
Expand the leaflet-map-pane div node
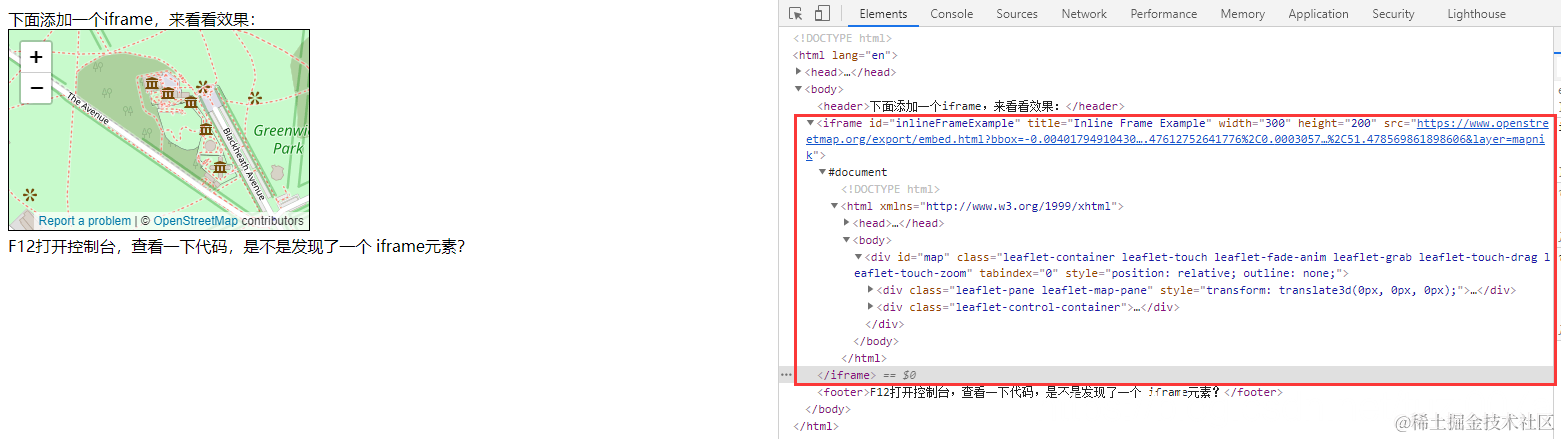871,290
